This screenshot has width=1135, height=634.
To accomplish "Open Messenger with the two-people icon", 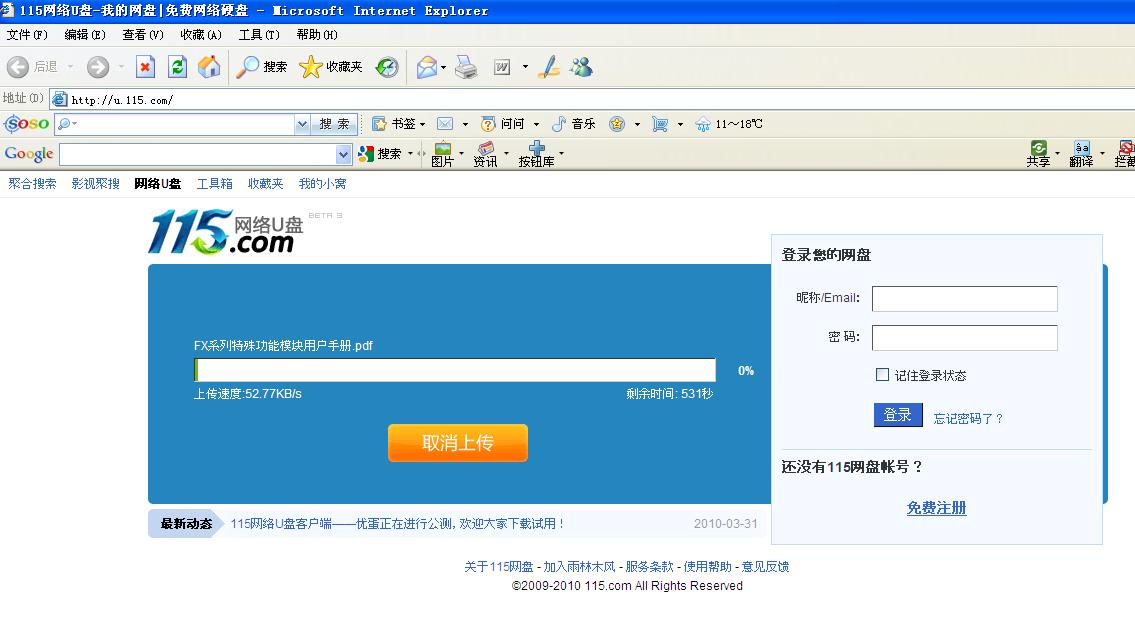I will tap(581, 67).
